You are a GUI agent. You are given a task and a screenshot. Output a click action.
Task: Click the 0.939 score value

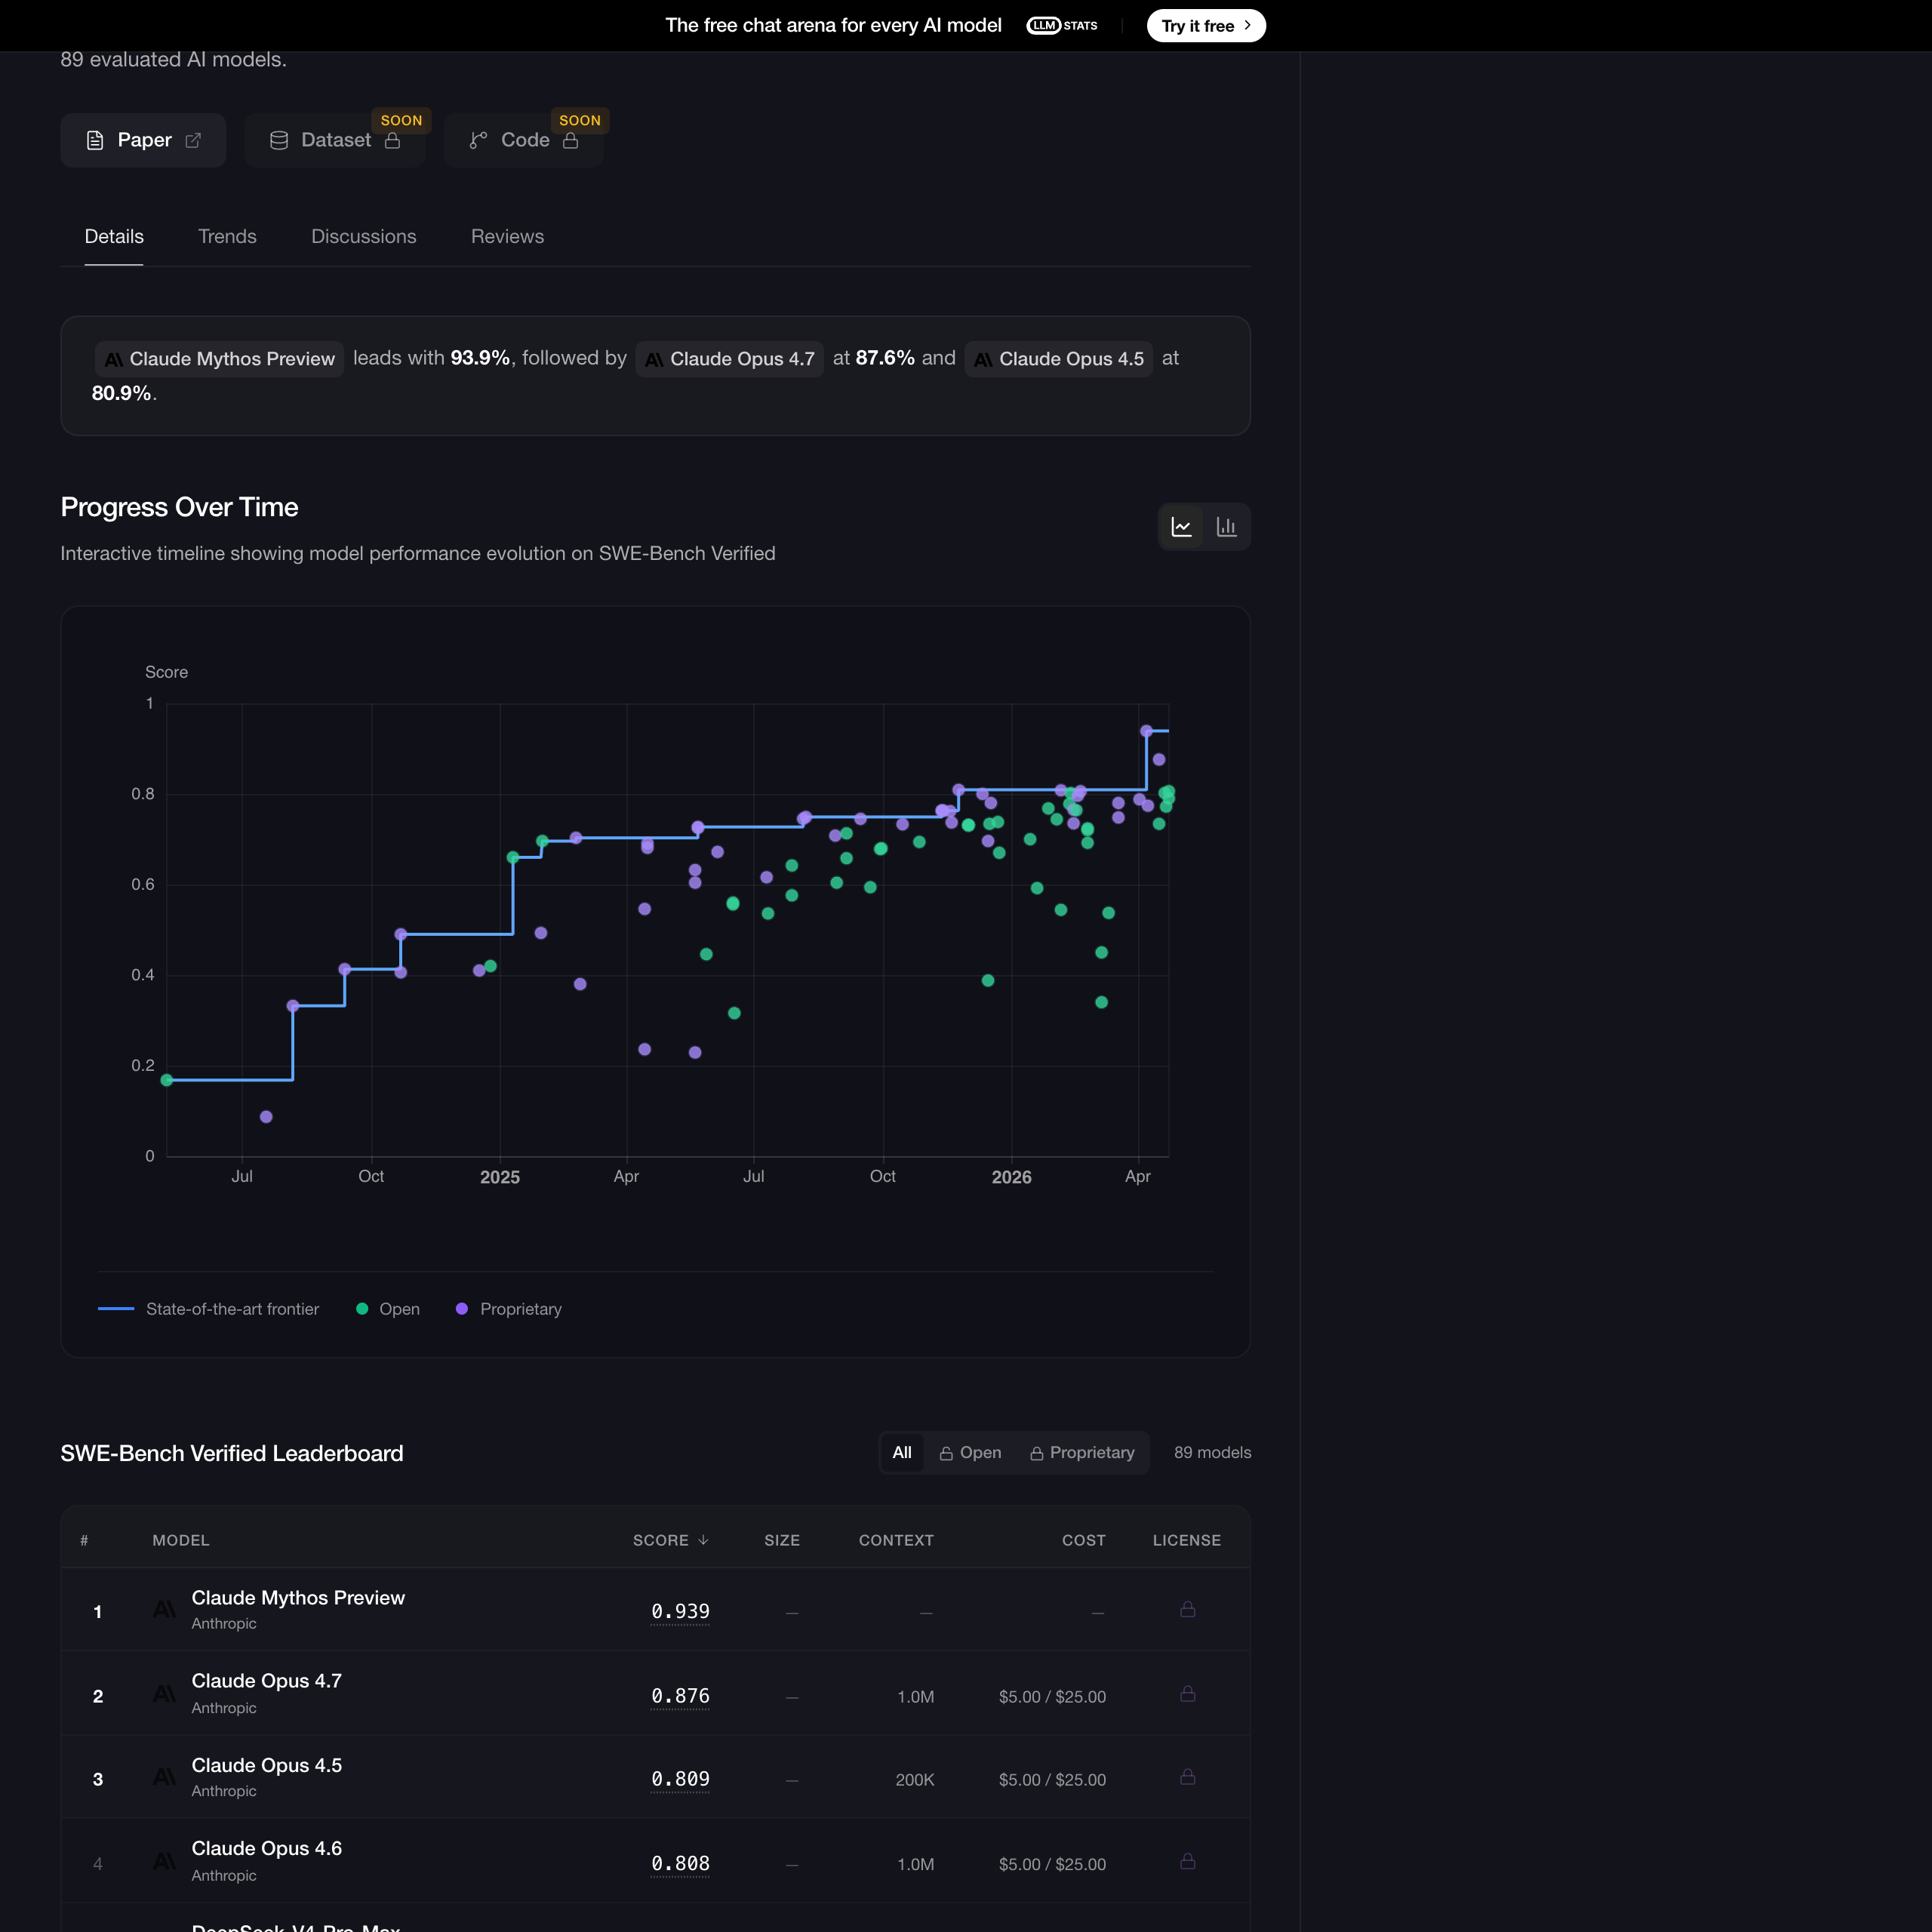click(x=680, y=1611)
